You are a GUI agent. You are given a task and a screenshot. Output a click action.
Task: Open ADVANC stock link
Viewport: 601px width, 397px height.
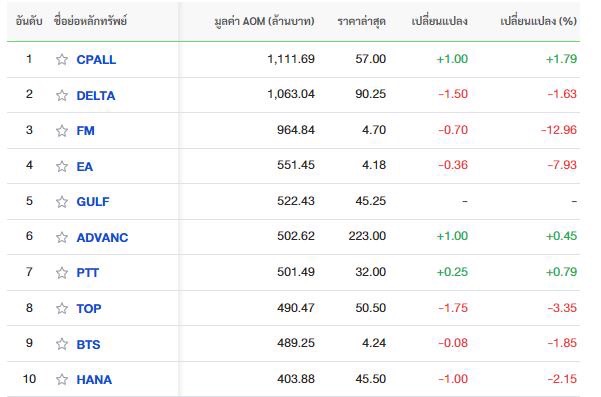coord(102,238)
